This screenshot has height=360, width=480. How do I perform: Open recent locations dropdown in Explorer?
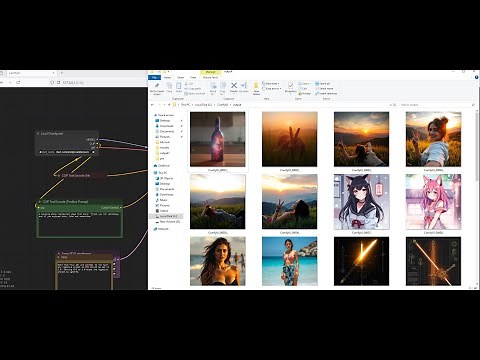click(x=164, y=105)
